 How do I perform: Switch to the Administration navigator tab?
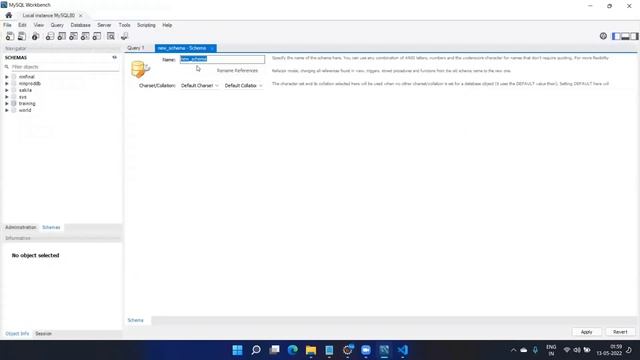click(21, 227)
